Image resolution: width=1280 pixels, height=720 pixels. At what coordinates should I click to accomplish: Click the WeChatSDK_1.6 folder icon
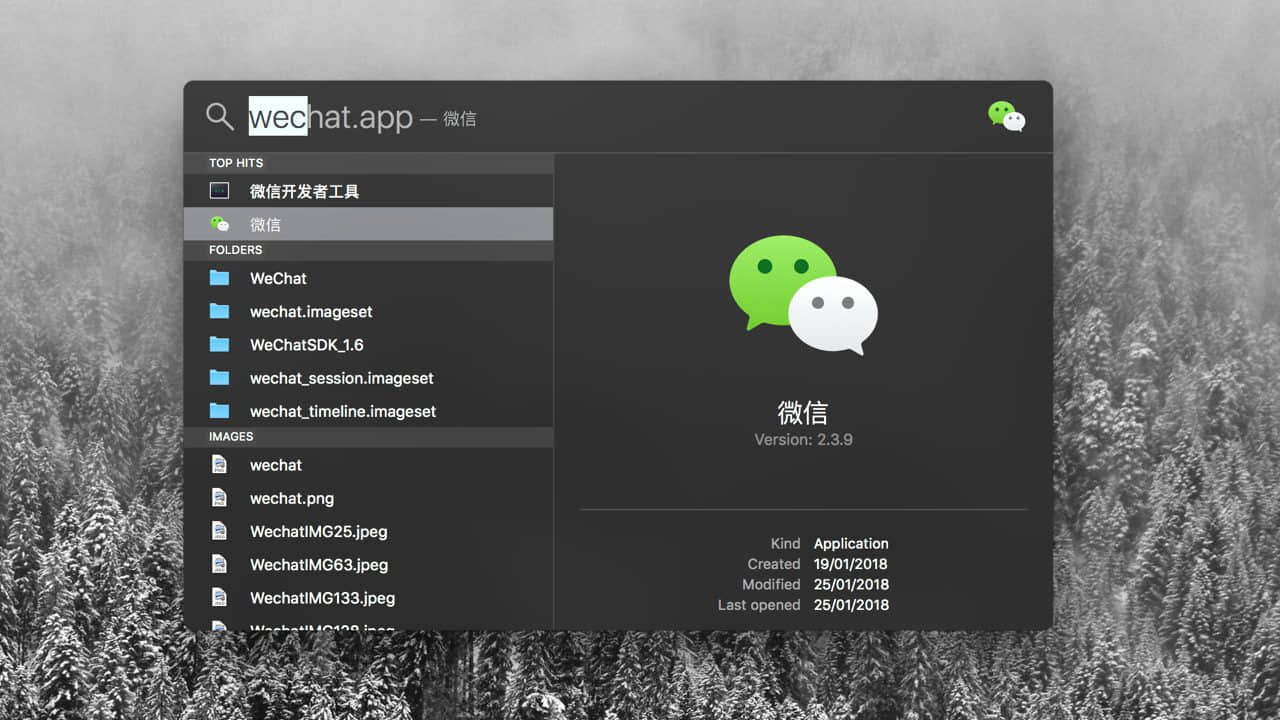[x=219, y=344]
